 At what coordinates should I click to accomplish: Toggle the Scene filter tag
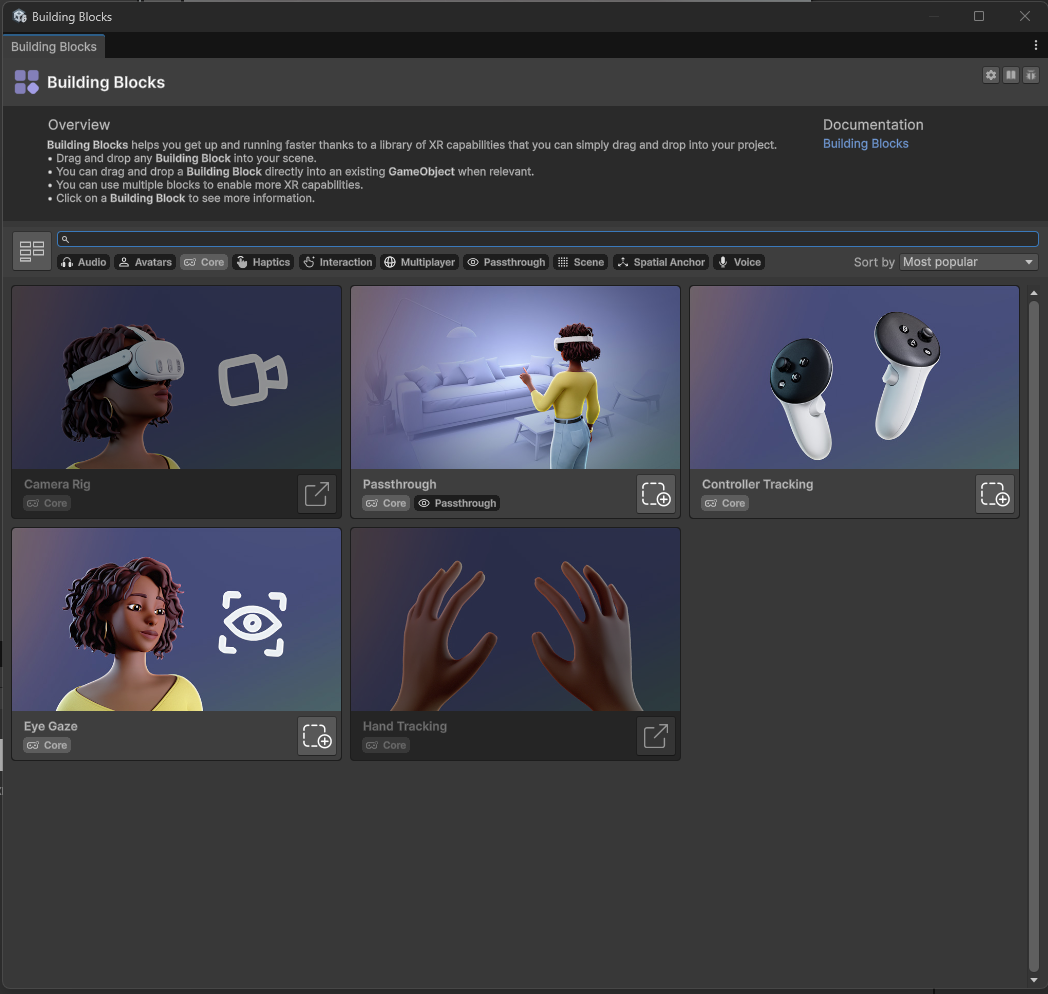click(581, 262)
